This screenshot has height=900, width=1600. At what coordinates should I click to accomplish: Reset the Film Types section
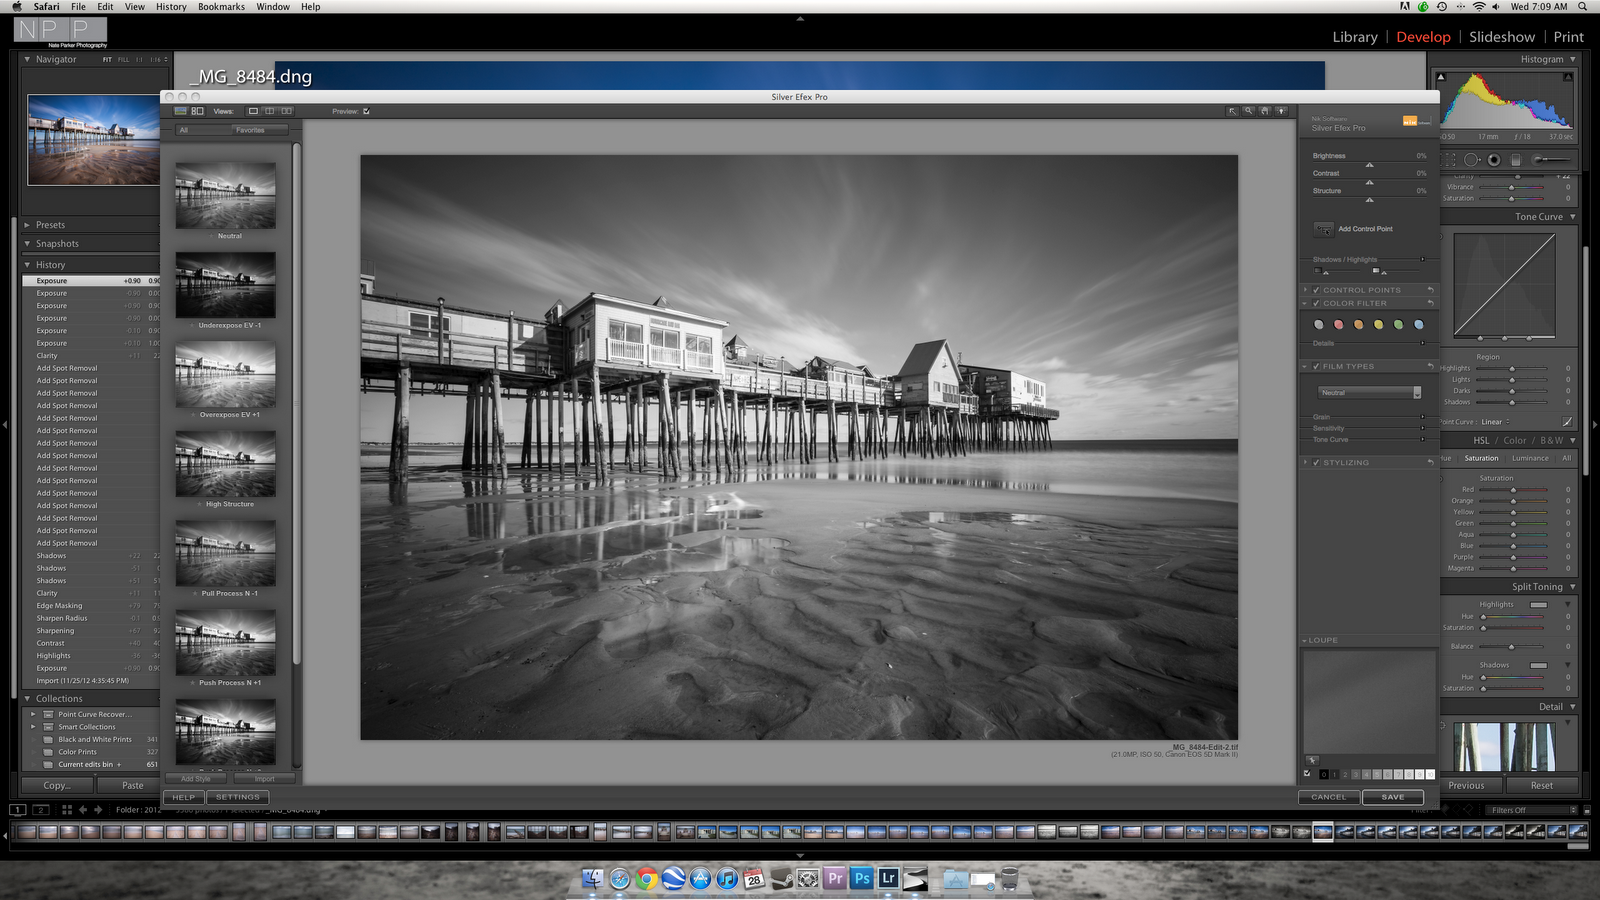[x=1430, y=366]
